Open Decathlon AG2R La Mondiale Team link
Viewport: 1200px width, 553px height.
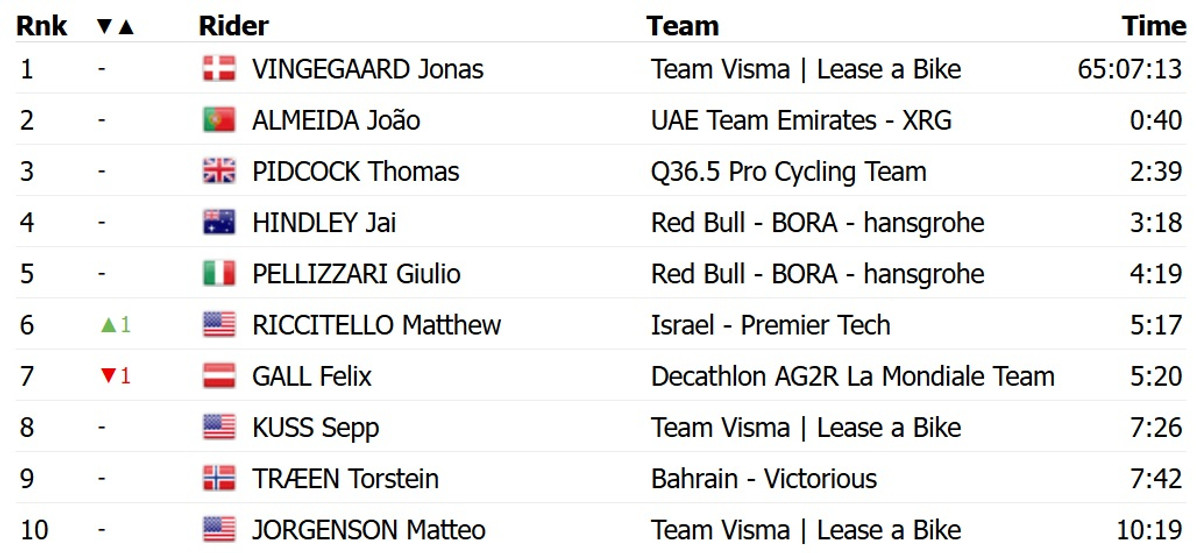pos(852,377)
